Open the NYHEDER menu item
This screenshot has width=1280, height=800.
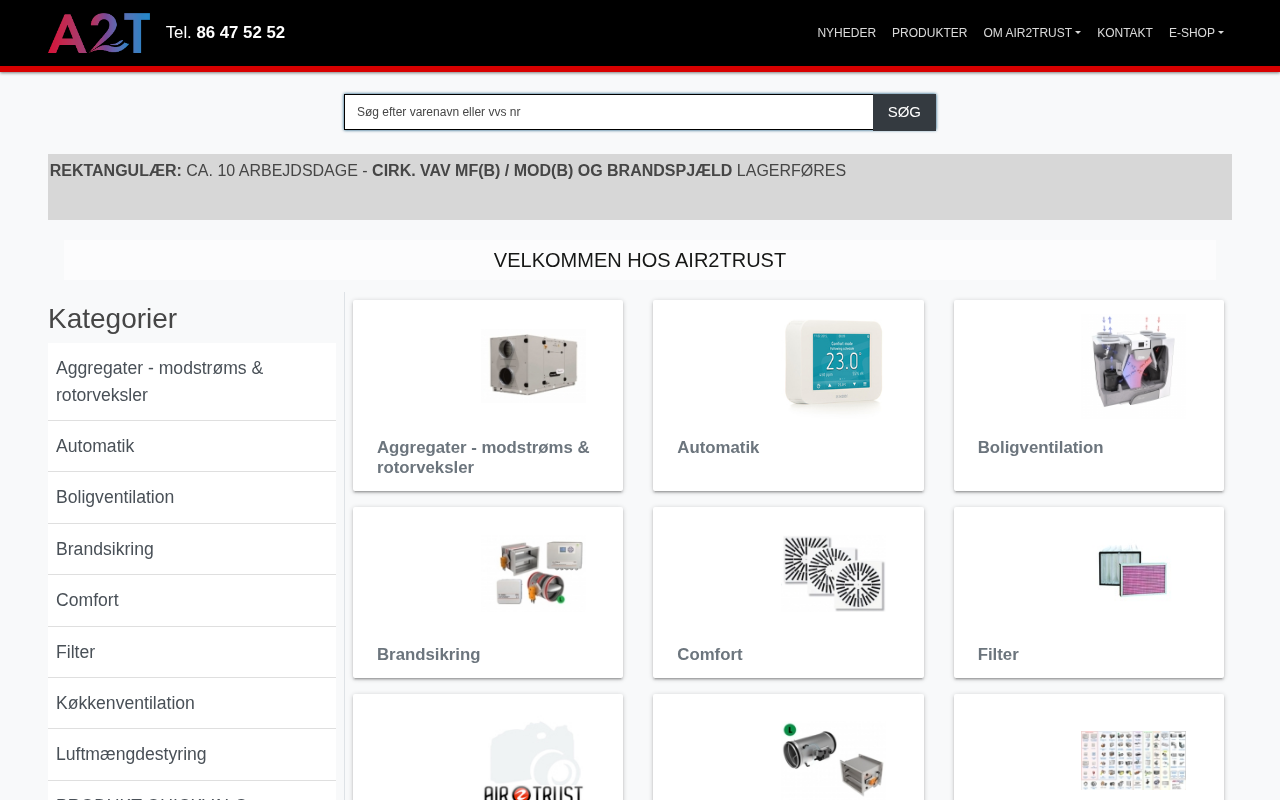847,33
